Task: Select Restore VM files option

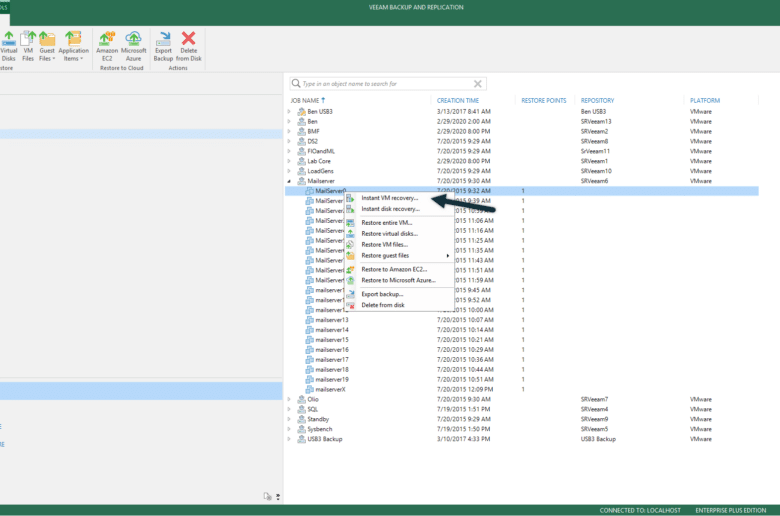Action: 385,245
